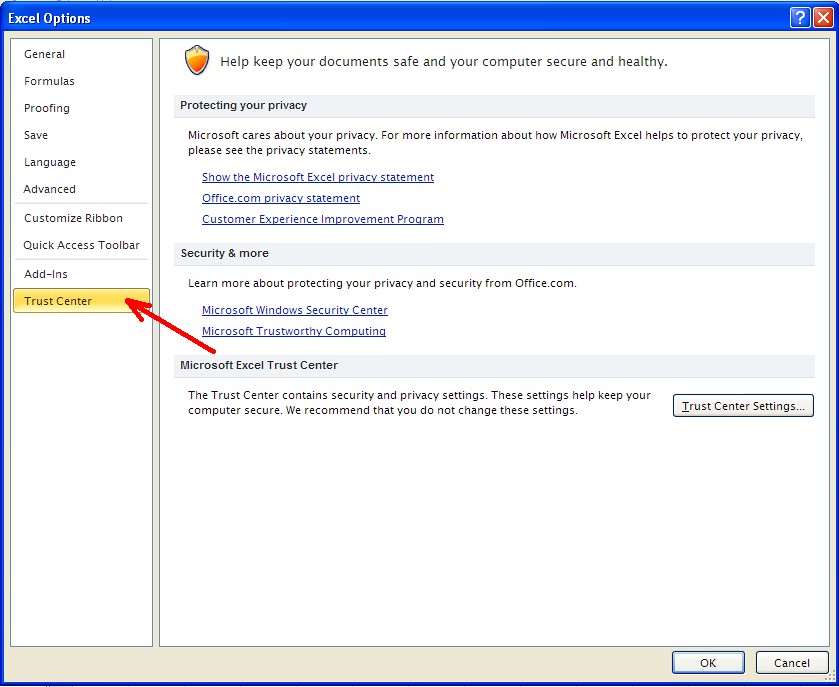Go to the Add-Ins category

(x=80, y=274)
